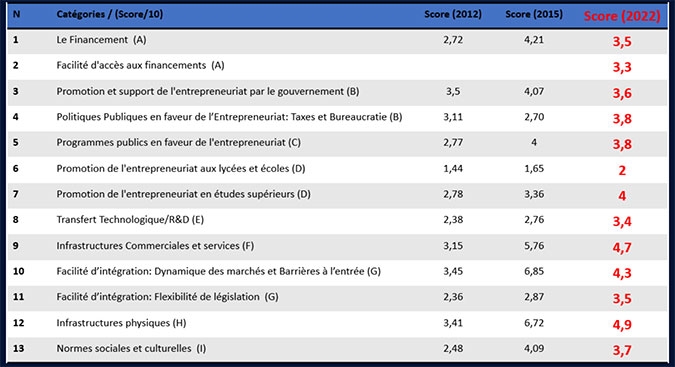Click the red 4,9 score for physical infrastructures
Screen dimensions: 675x367
[622, 324]
